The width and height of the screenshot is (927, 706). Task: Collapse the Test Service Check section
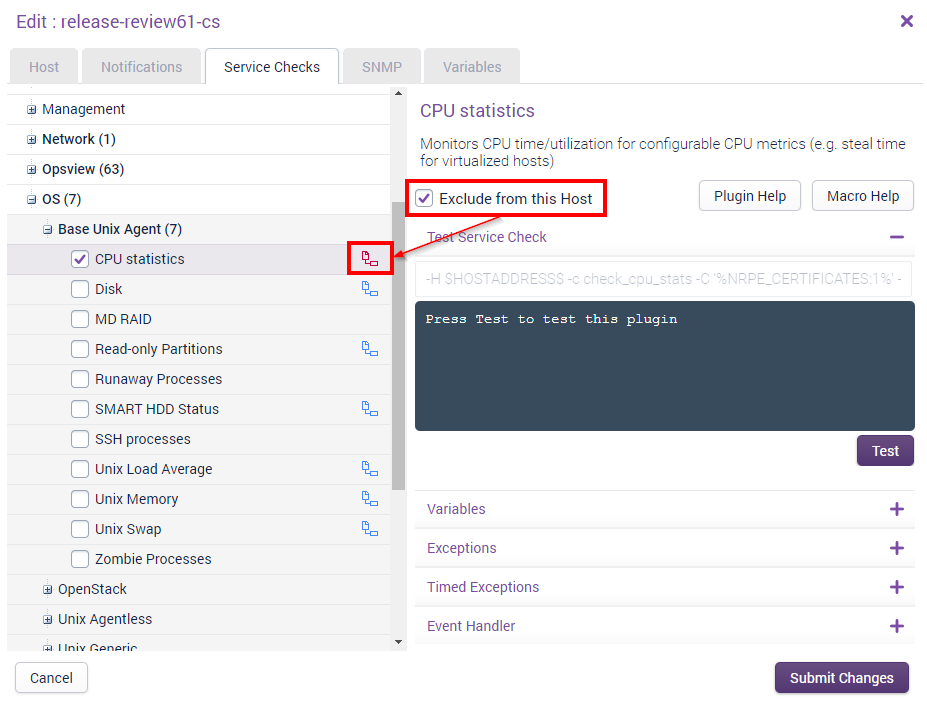click(896, 237)
